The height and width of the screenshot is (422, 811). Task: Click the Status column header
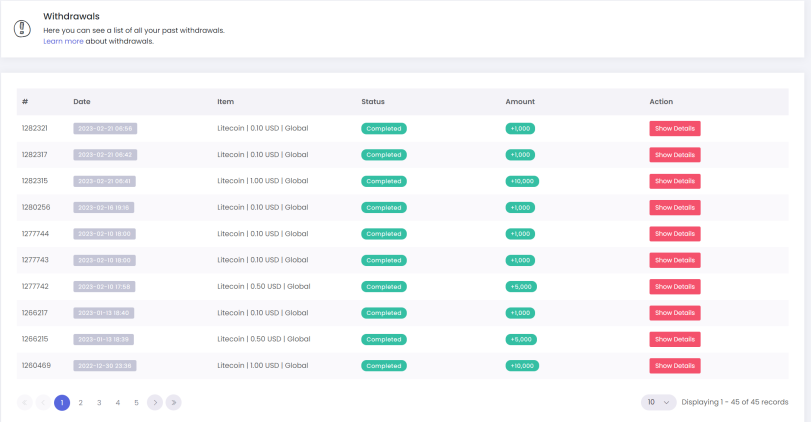(x=373, y=102)
